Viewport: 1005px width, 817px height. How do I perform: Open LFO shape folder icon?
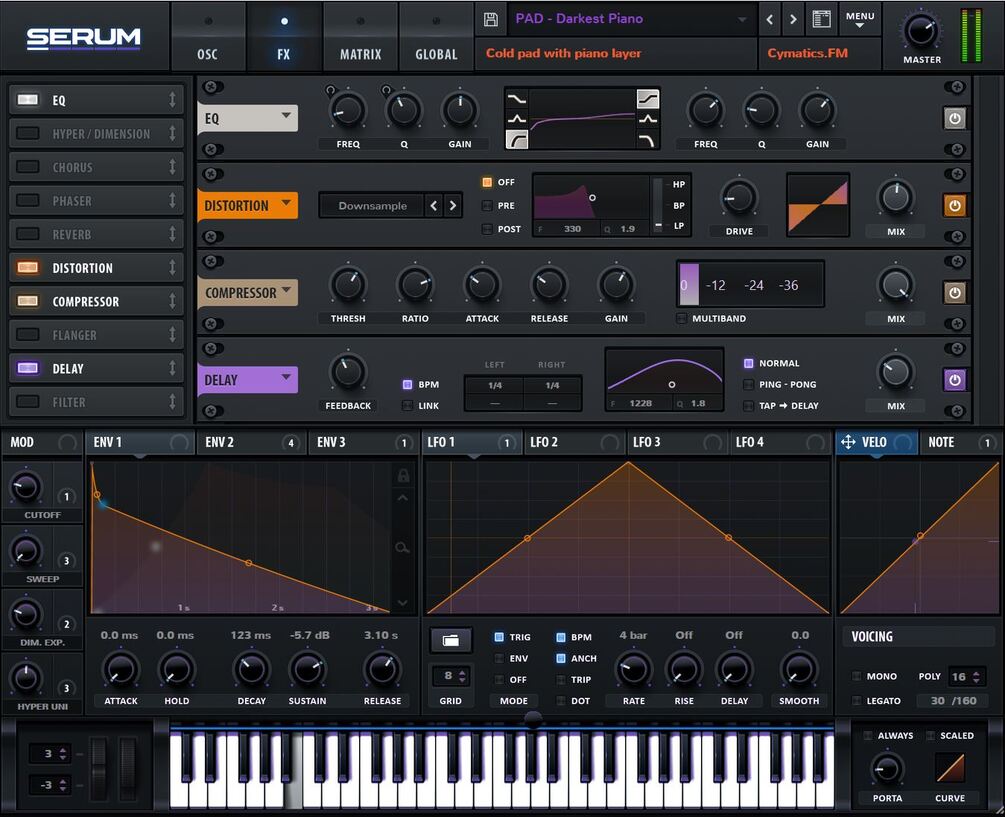[451, 640]
